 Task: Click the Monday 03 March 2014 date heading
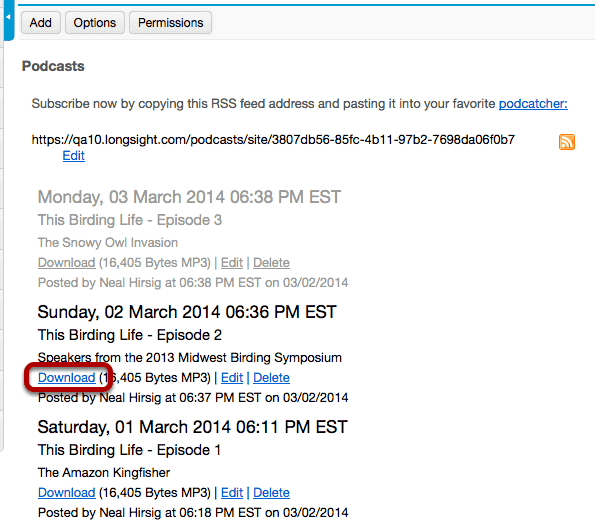(x=189, y=197)
